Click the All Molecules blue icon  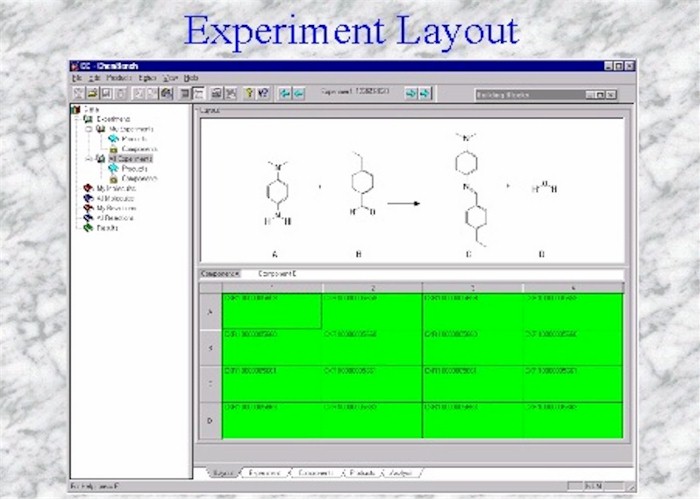88,197
